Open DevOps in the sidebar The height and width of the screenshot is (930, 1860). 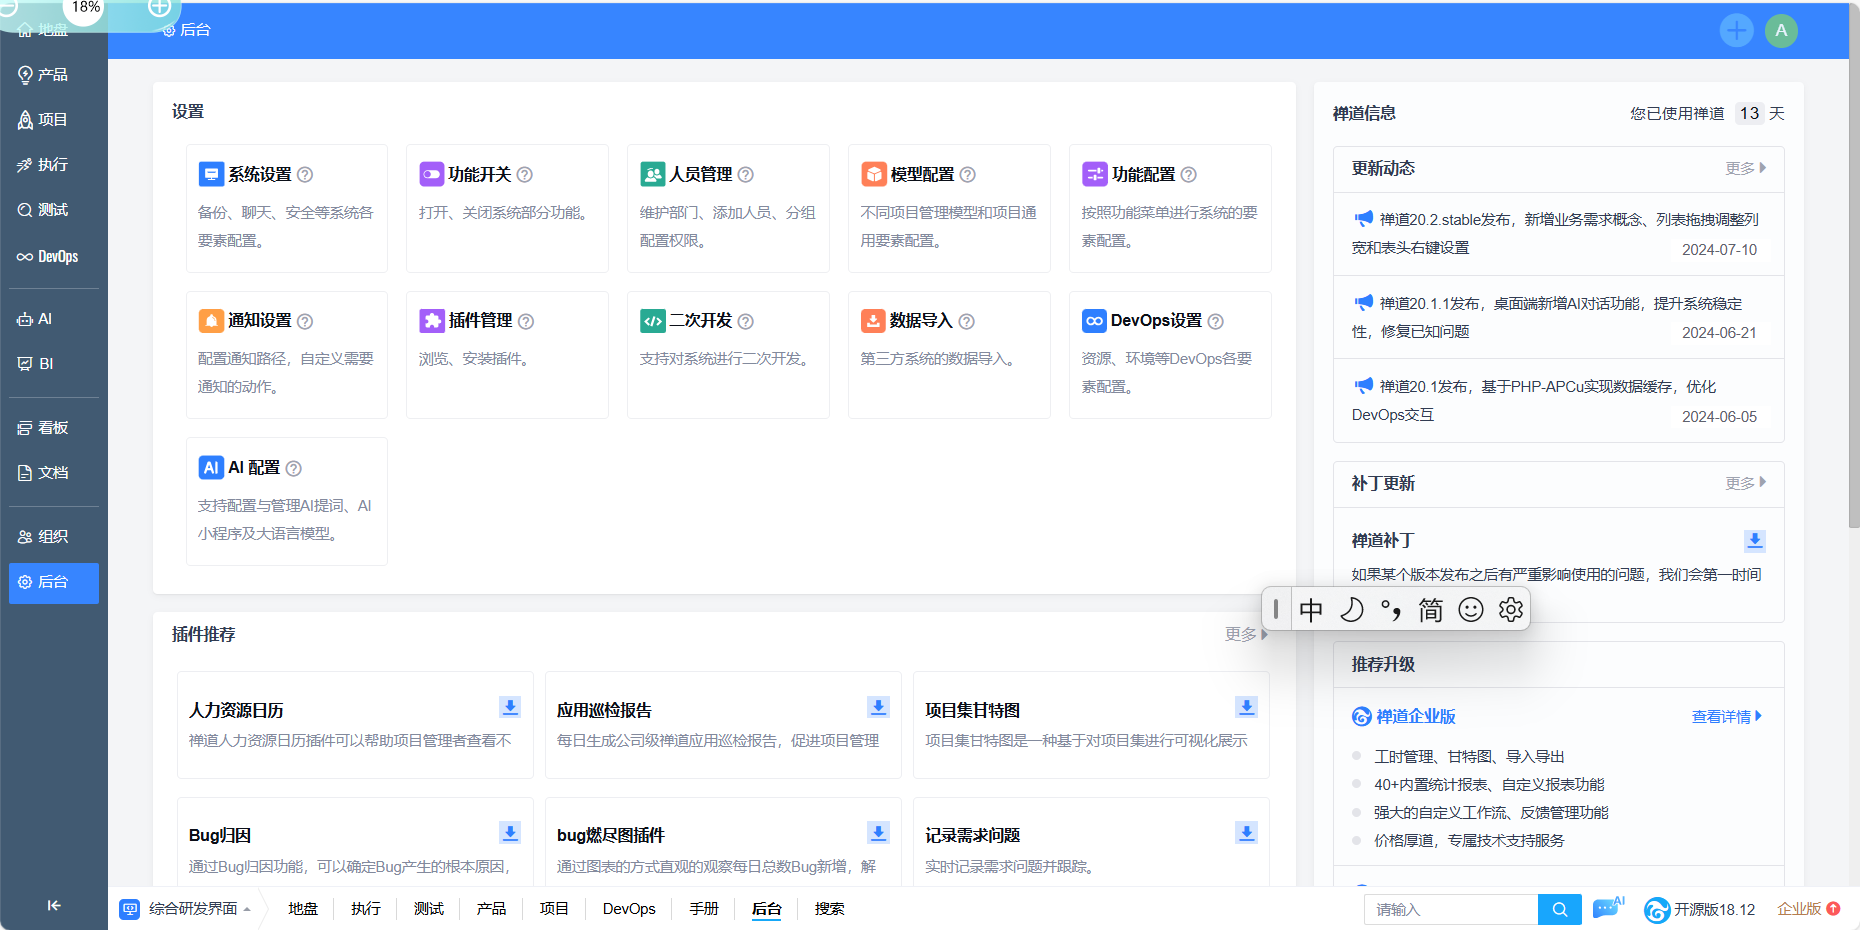point(53,256)
